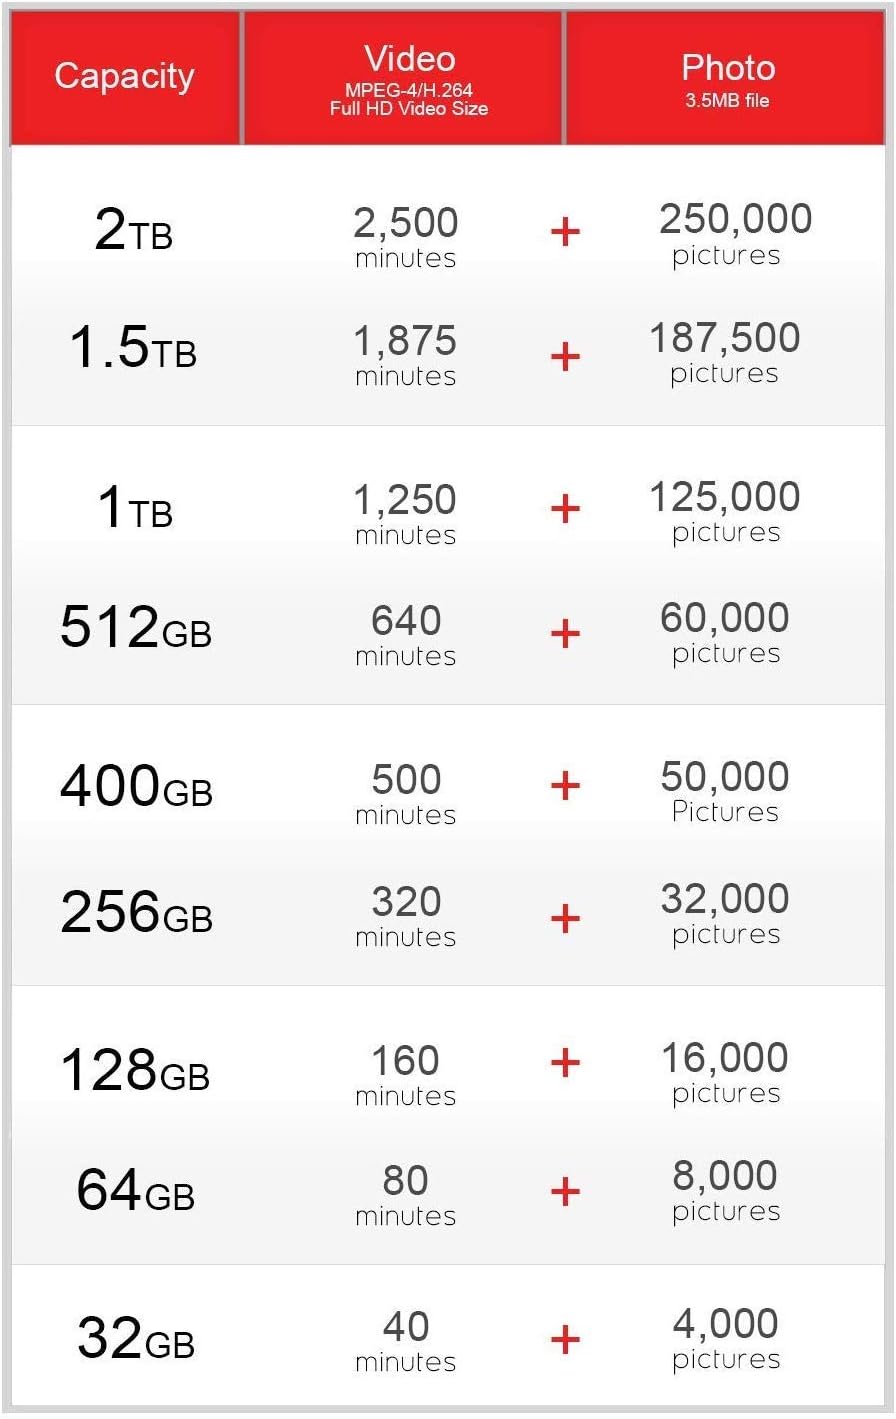Select the 400GB capacity entry
The image size is (896, 1419).
(x=136, y=787)
